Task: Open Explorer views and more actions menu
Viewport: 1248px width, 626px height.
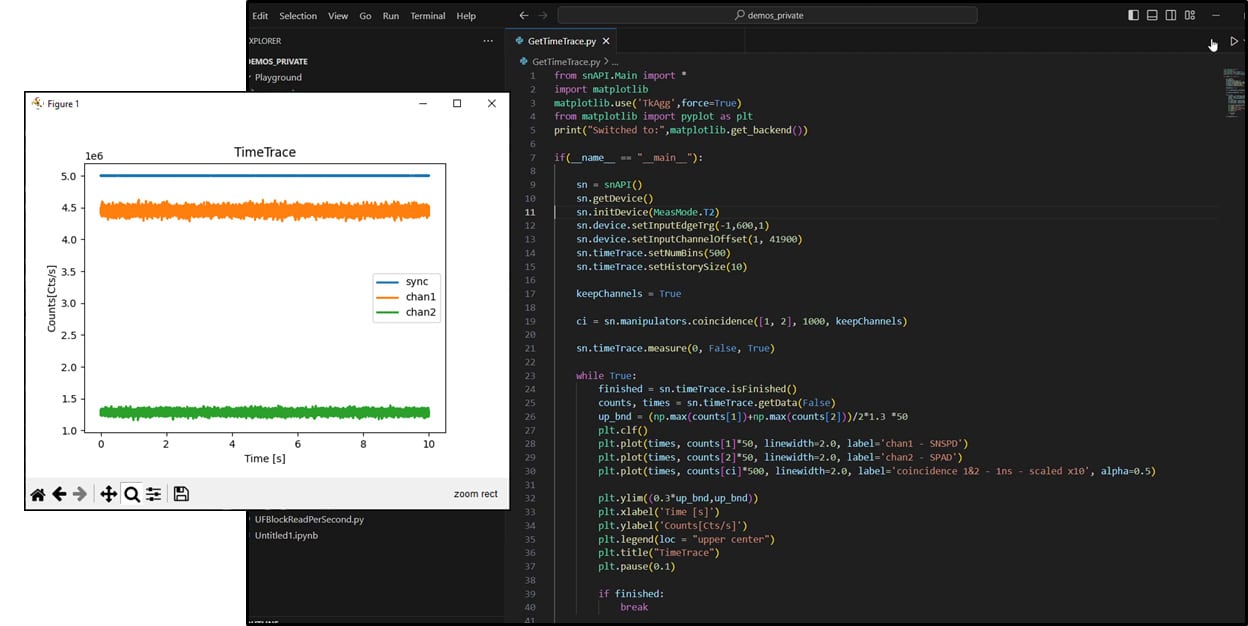Action: (x=488, y=41)
